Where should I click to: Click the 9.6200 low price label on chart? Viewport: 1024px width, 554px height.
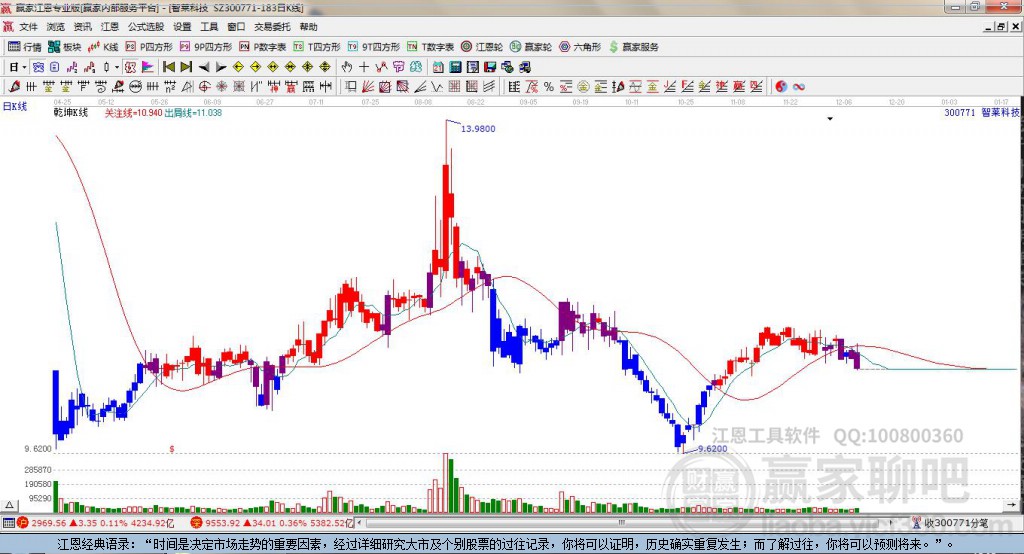pyautogui.click(x=712, y=449)
